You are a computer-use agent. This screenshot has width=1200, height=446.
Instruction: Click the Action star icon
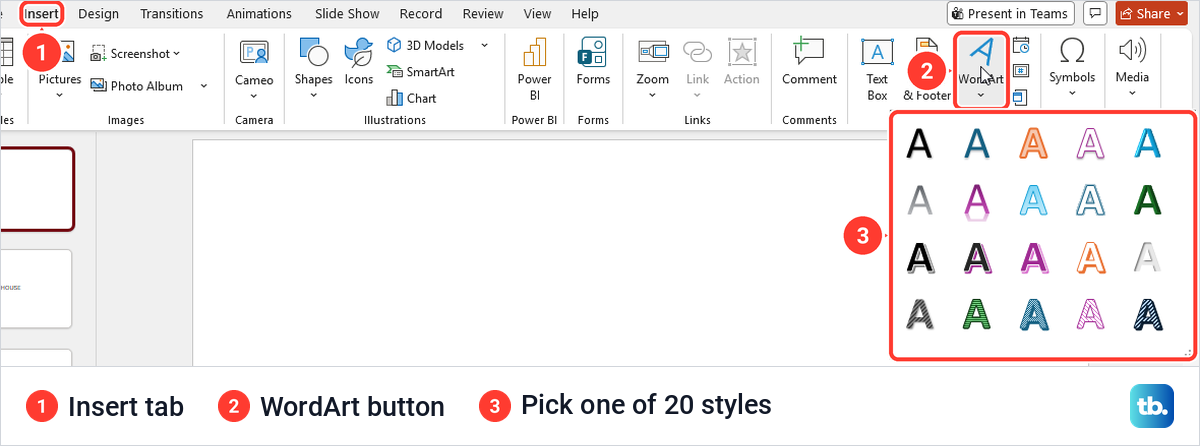[x=742, y=54]
